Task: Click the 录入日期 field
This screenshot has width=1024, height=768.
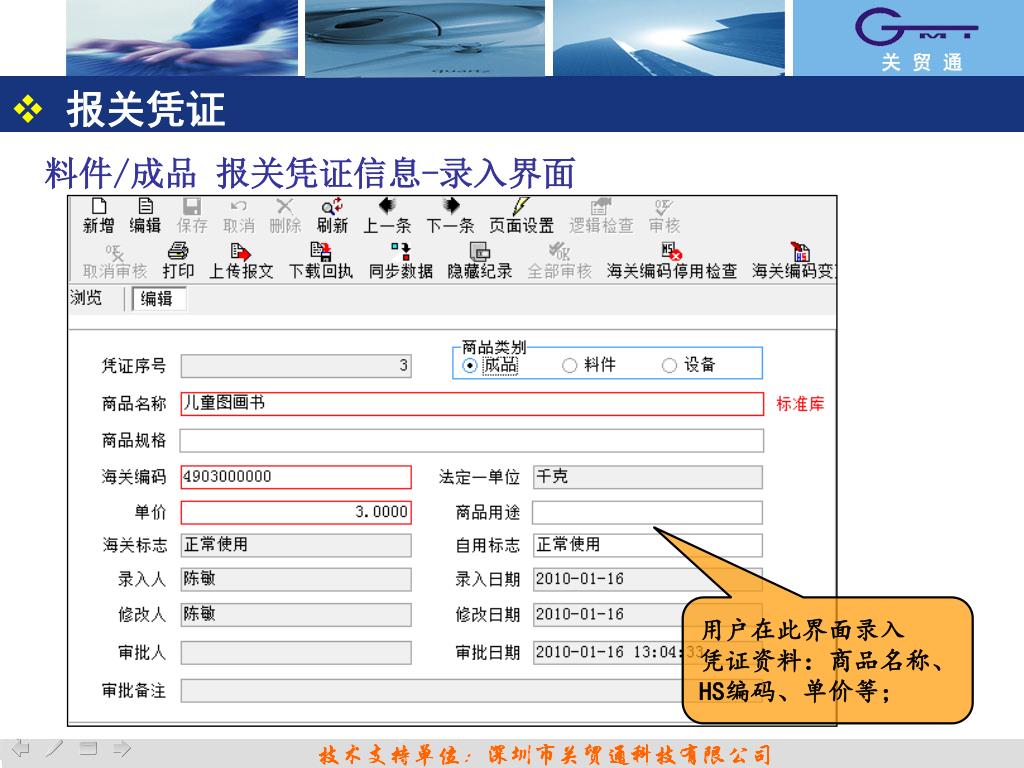Action: (647, 579)
